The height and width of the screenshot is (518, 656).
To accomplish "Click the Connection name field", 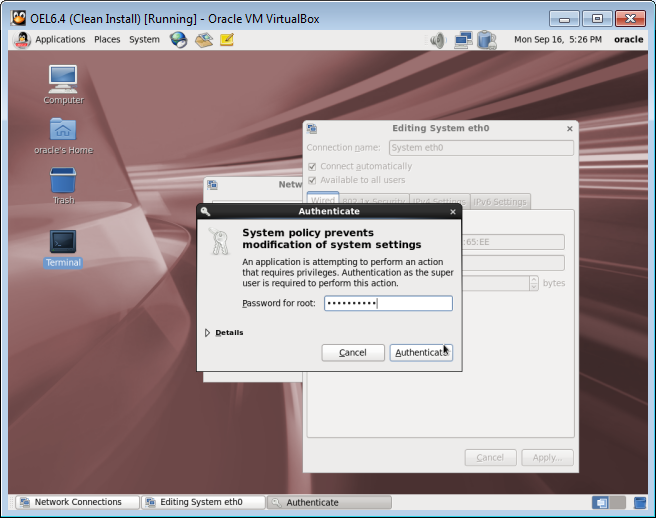I will point(481,148).
